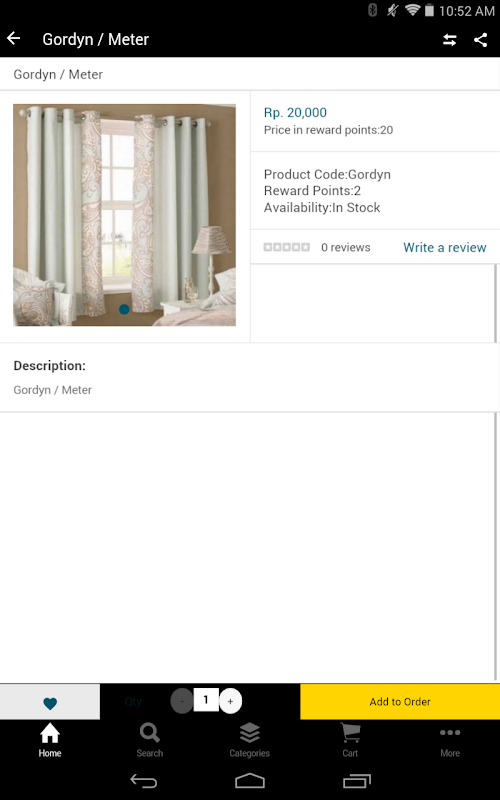This screenshot has height=800, width=500.
Task: Open the Cart tab
Action: (350, 740)
